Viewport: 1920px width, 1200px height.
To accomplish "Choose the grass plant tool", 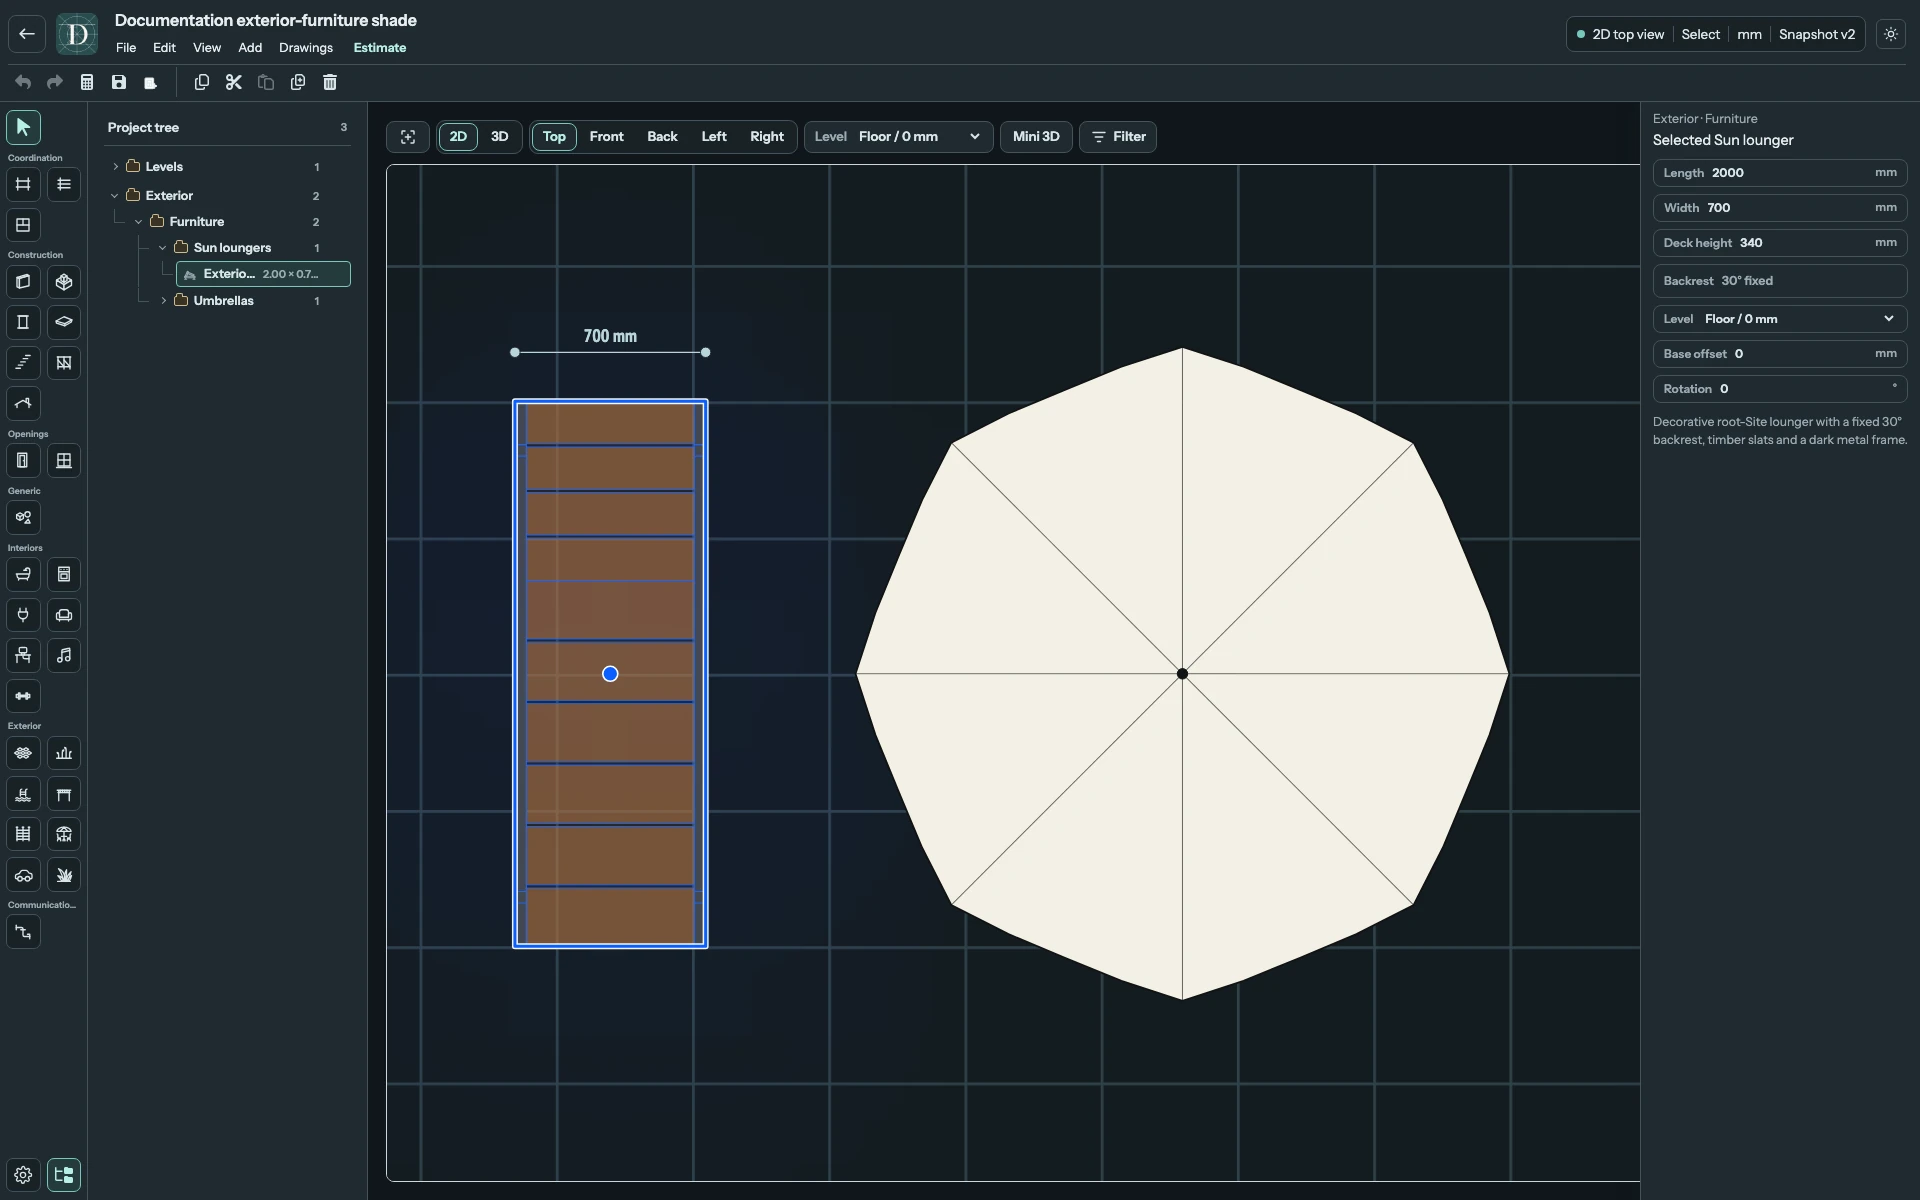I will pyautogui.click(x=64, y=875).
